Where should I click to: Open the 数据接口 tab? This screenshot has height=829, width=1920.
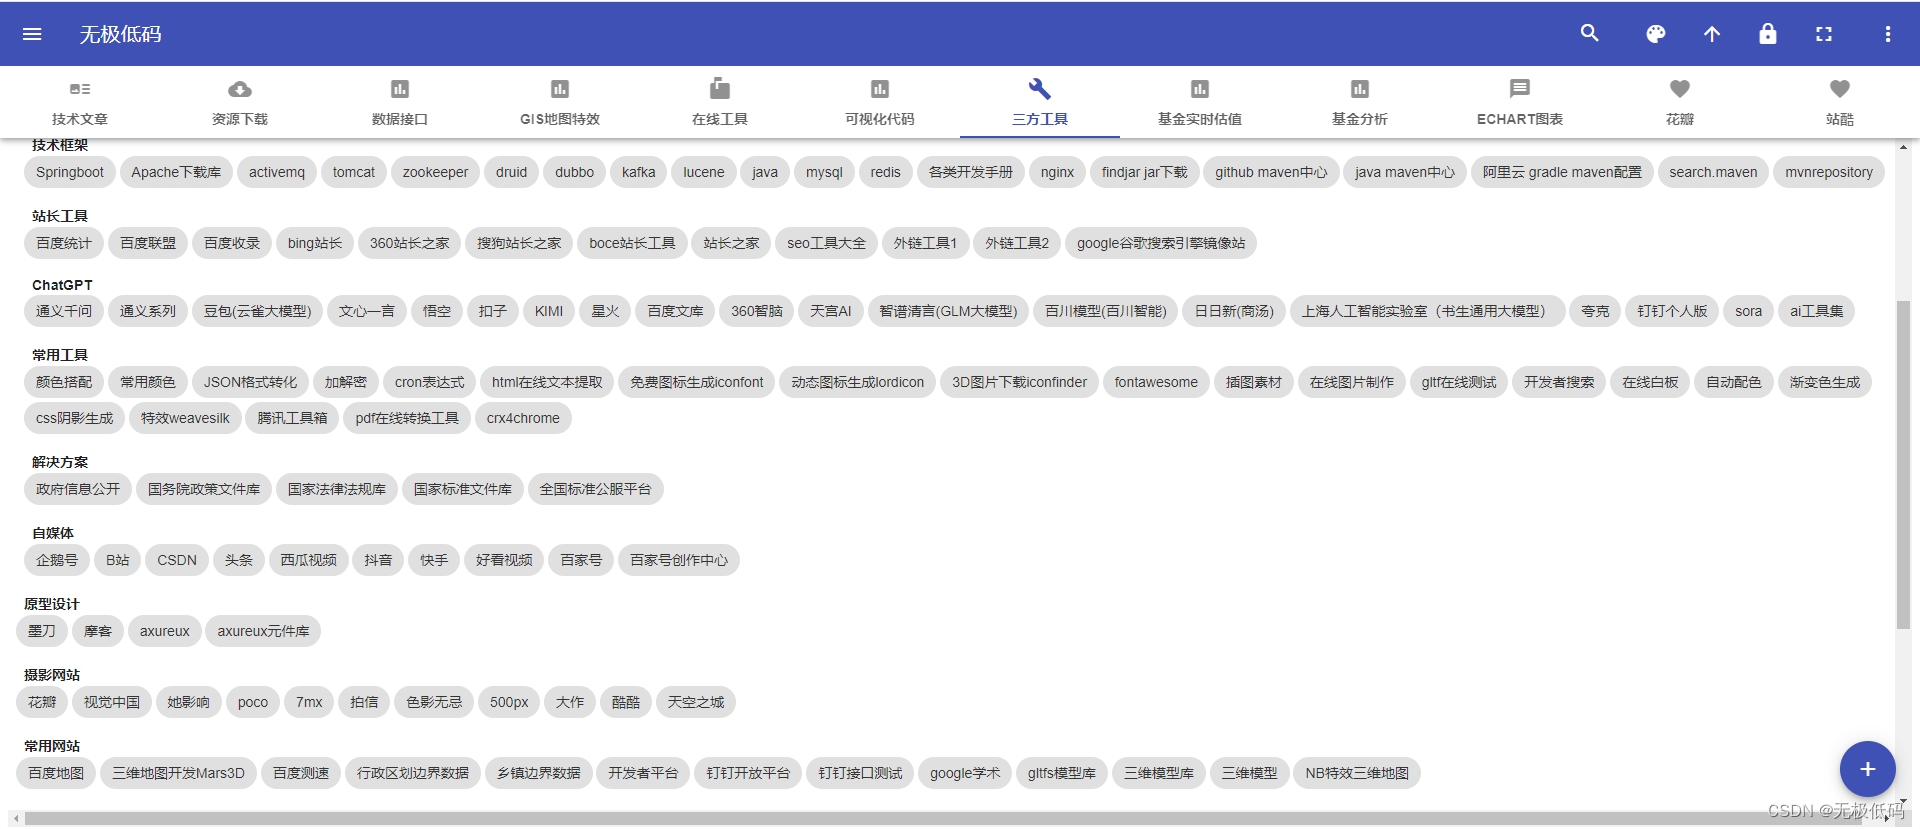400,102
